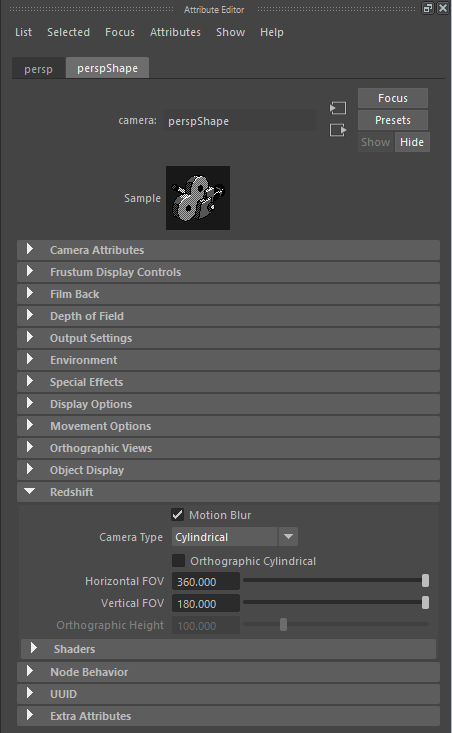The width and height of the screenshot is (452, 733).
Task: Click the go to output connection icon
Action: (337, 130)
